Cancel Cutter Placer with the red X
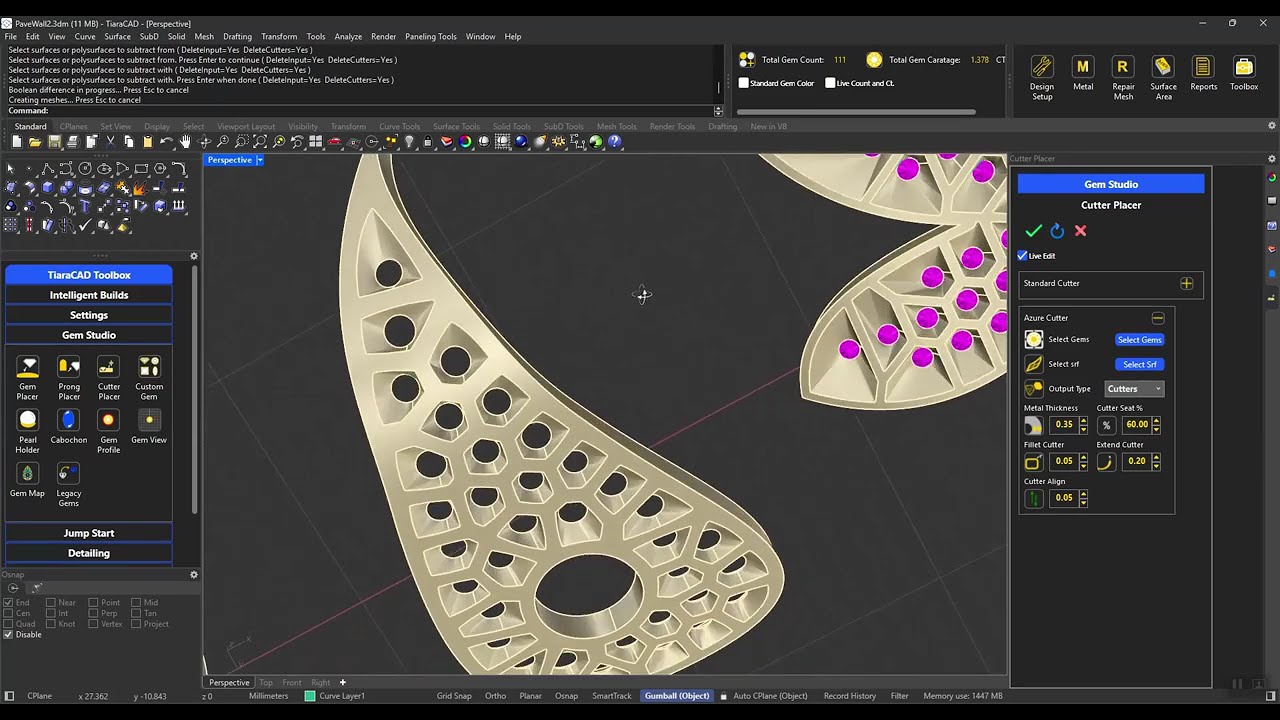Viewport: 1280px width, 720px height. (1080, 231)
